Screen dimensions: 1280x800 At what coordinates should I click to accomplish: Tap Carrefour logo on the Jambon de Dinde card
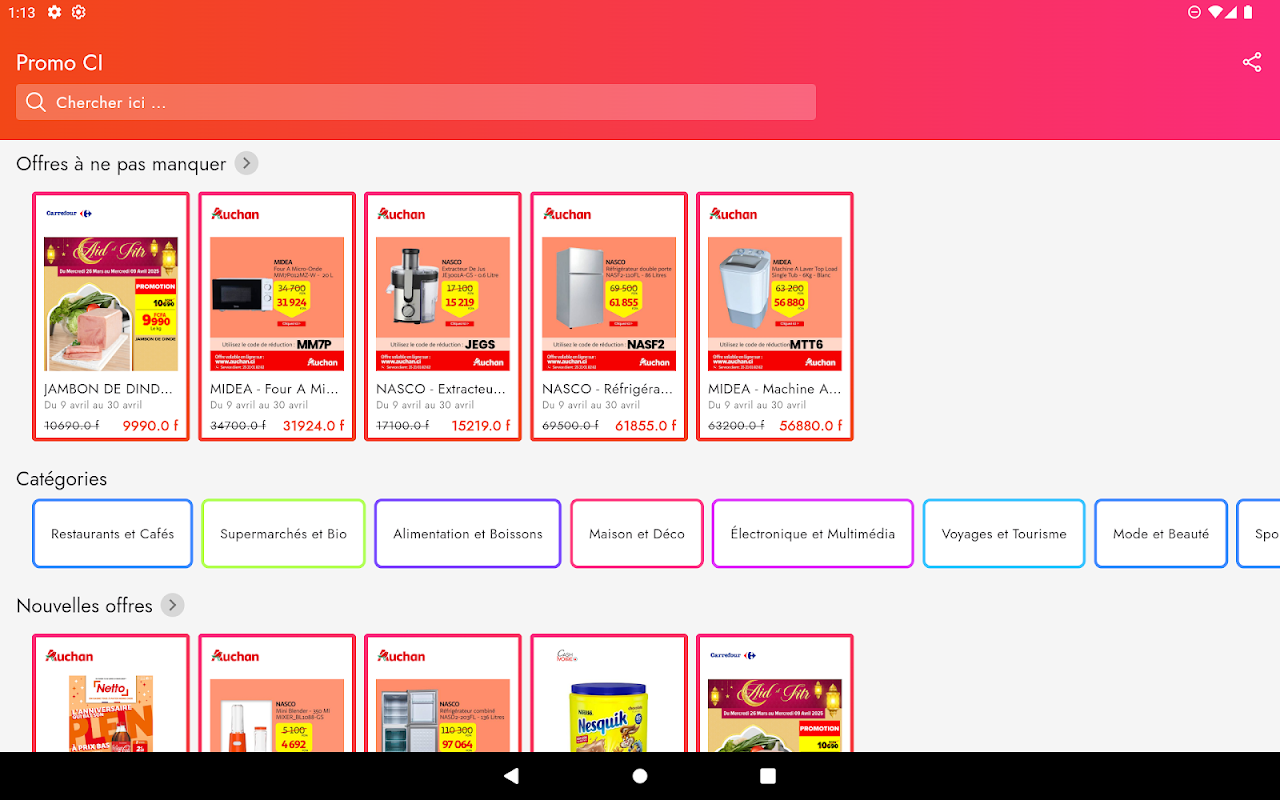69,213
